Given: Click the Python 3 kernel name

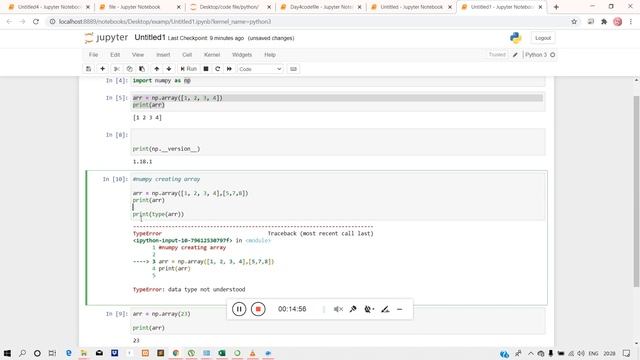Looking at the screenshot, I should [536, 55].
